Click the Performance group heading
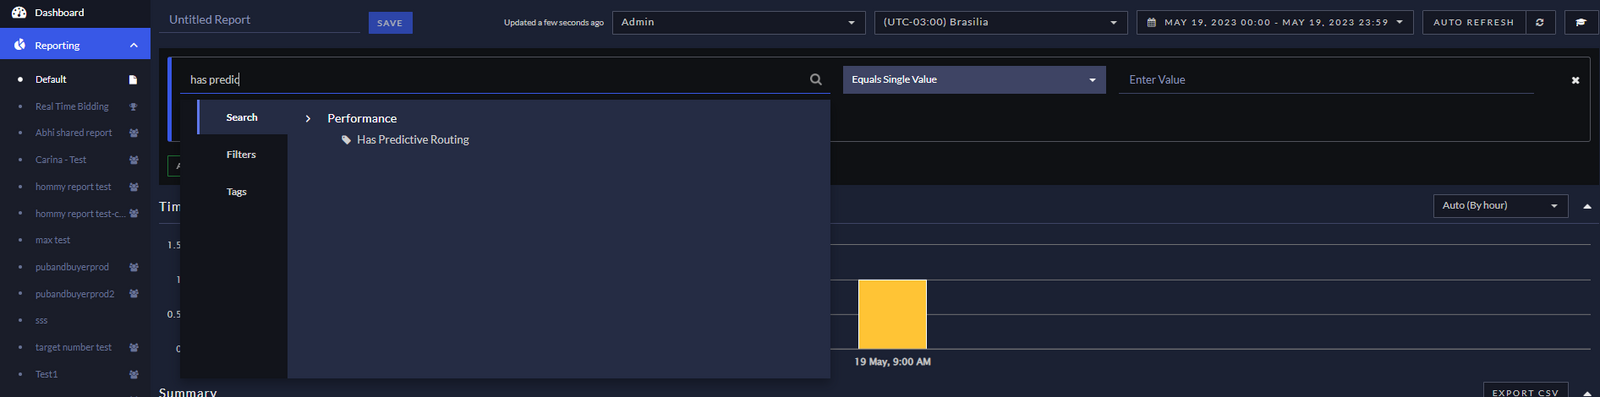The width and height of the screenshot is (1600, 397). [362, 118]
